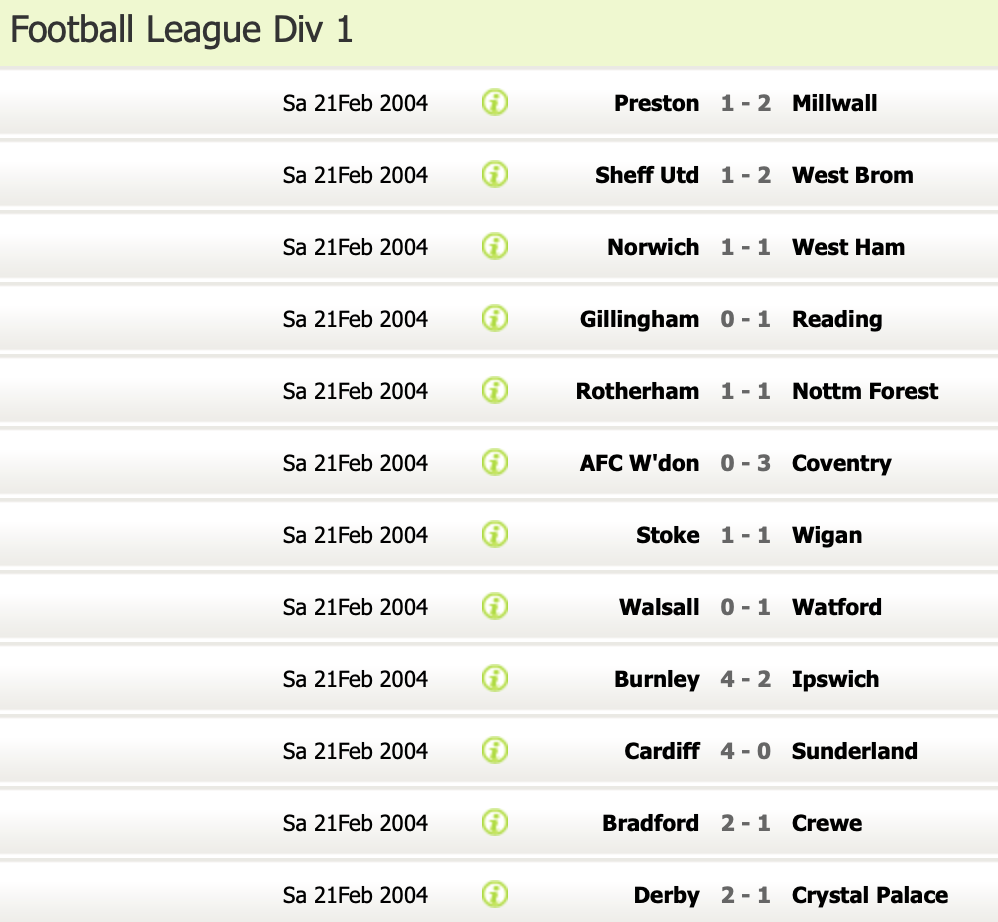Click the Football League Div 1 header
998x922 pixels.
(182, 31)
